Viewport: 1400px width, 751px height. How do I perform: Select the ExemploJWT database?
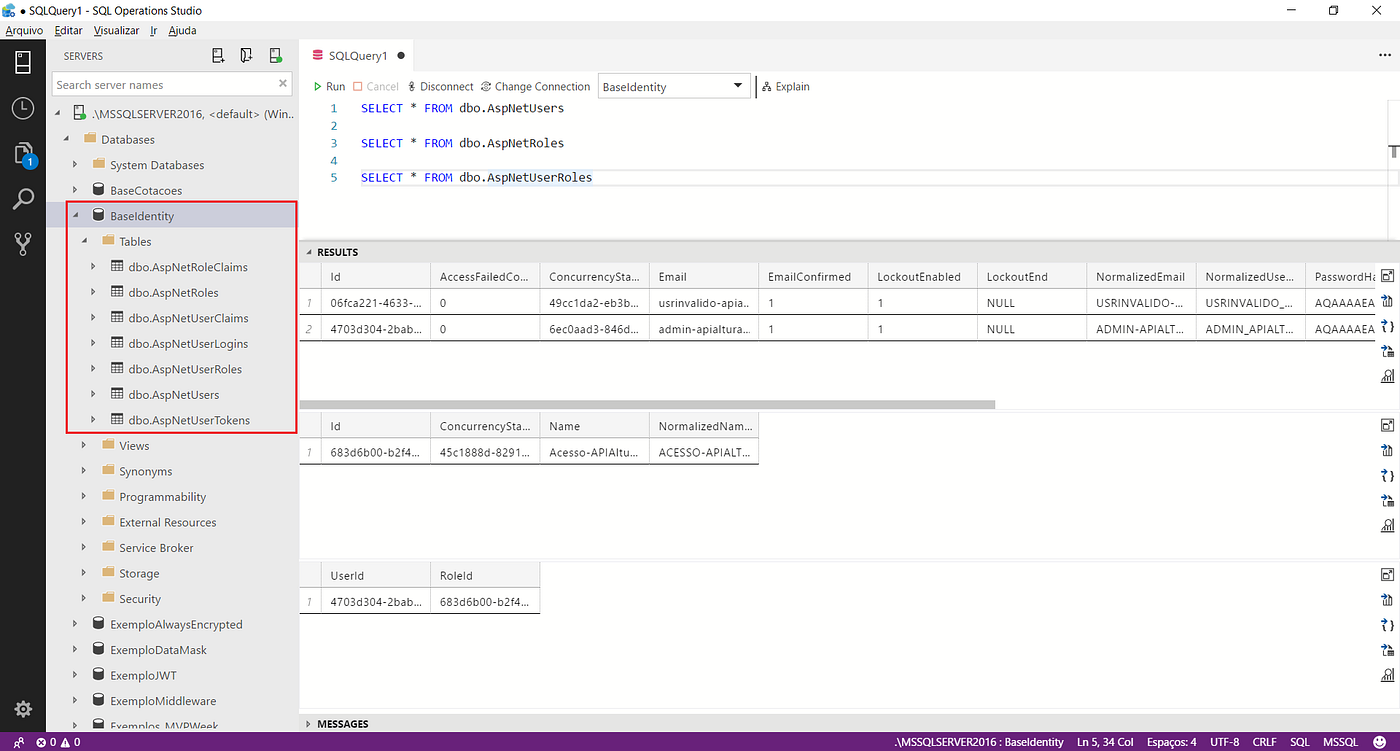click(x=143, y=676)
